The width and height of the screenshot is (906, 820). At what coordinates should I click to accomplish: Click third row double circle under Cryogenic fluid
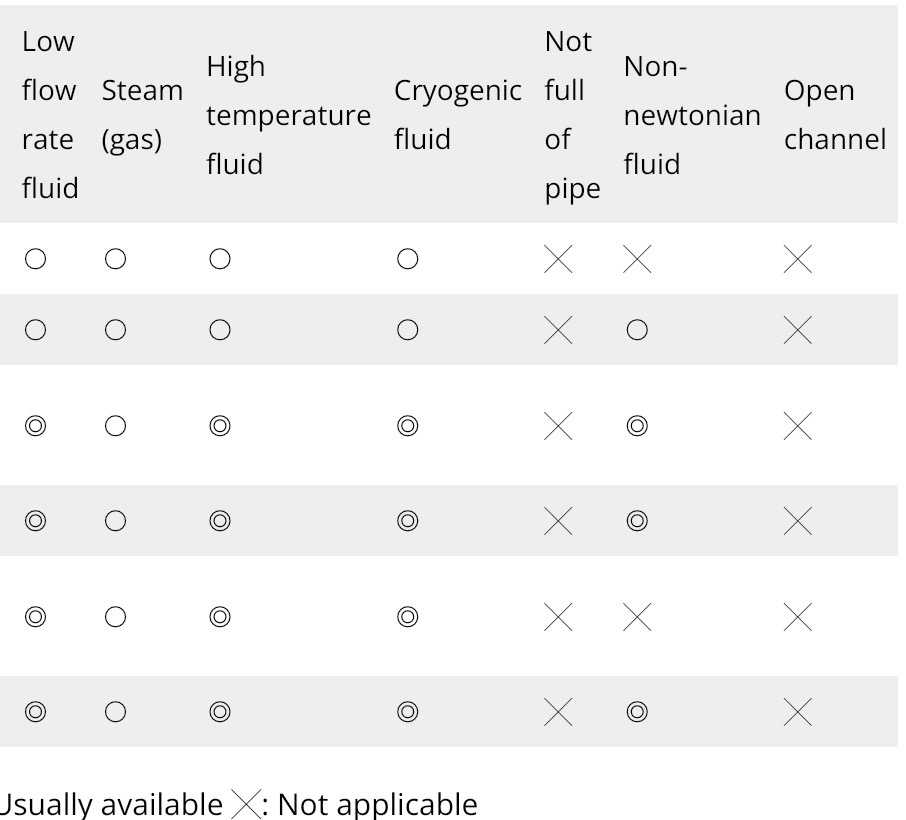click(x=407, y=426)
